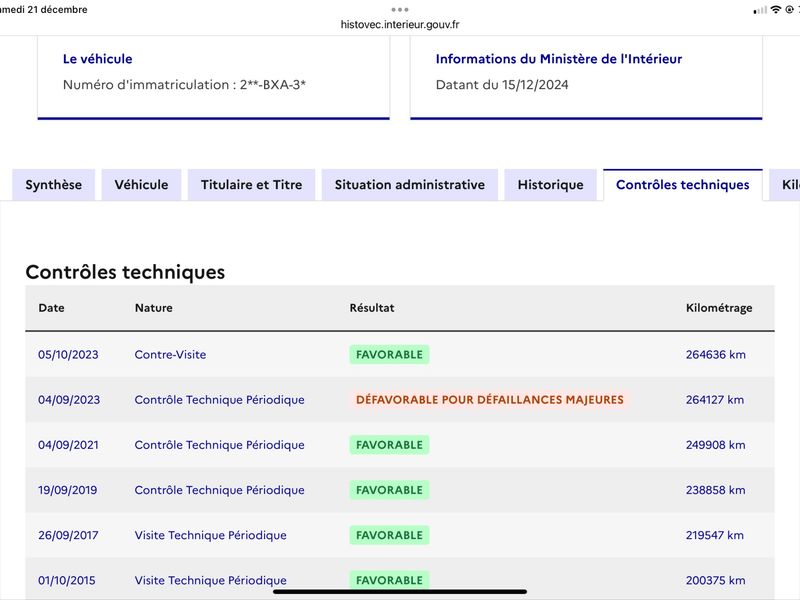Tap the three-dots multitasking icon at top

(400, 10)
